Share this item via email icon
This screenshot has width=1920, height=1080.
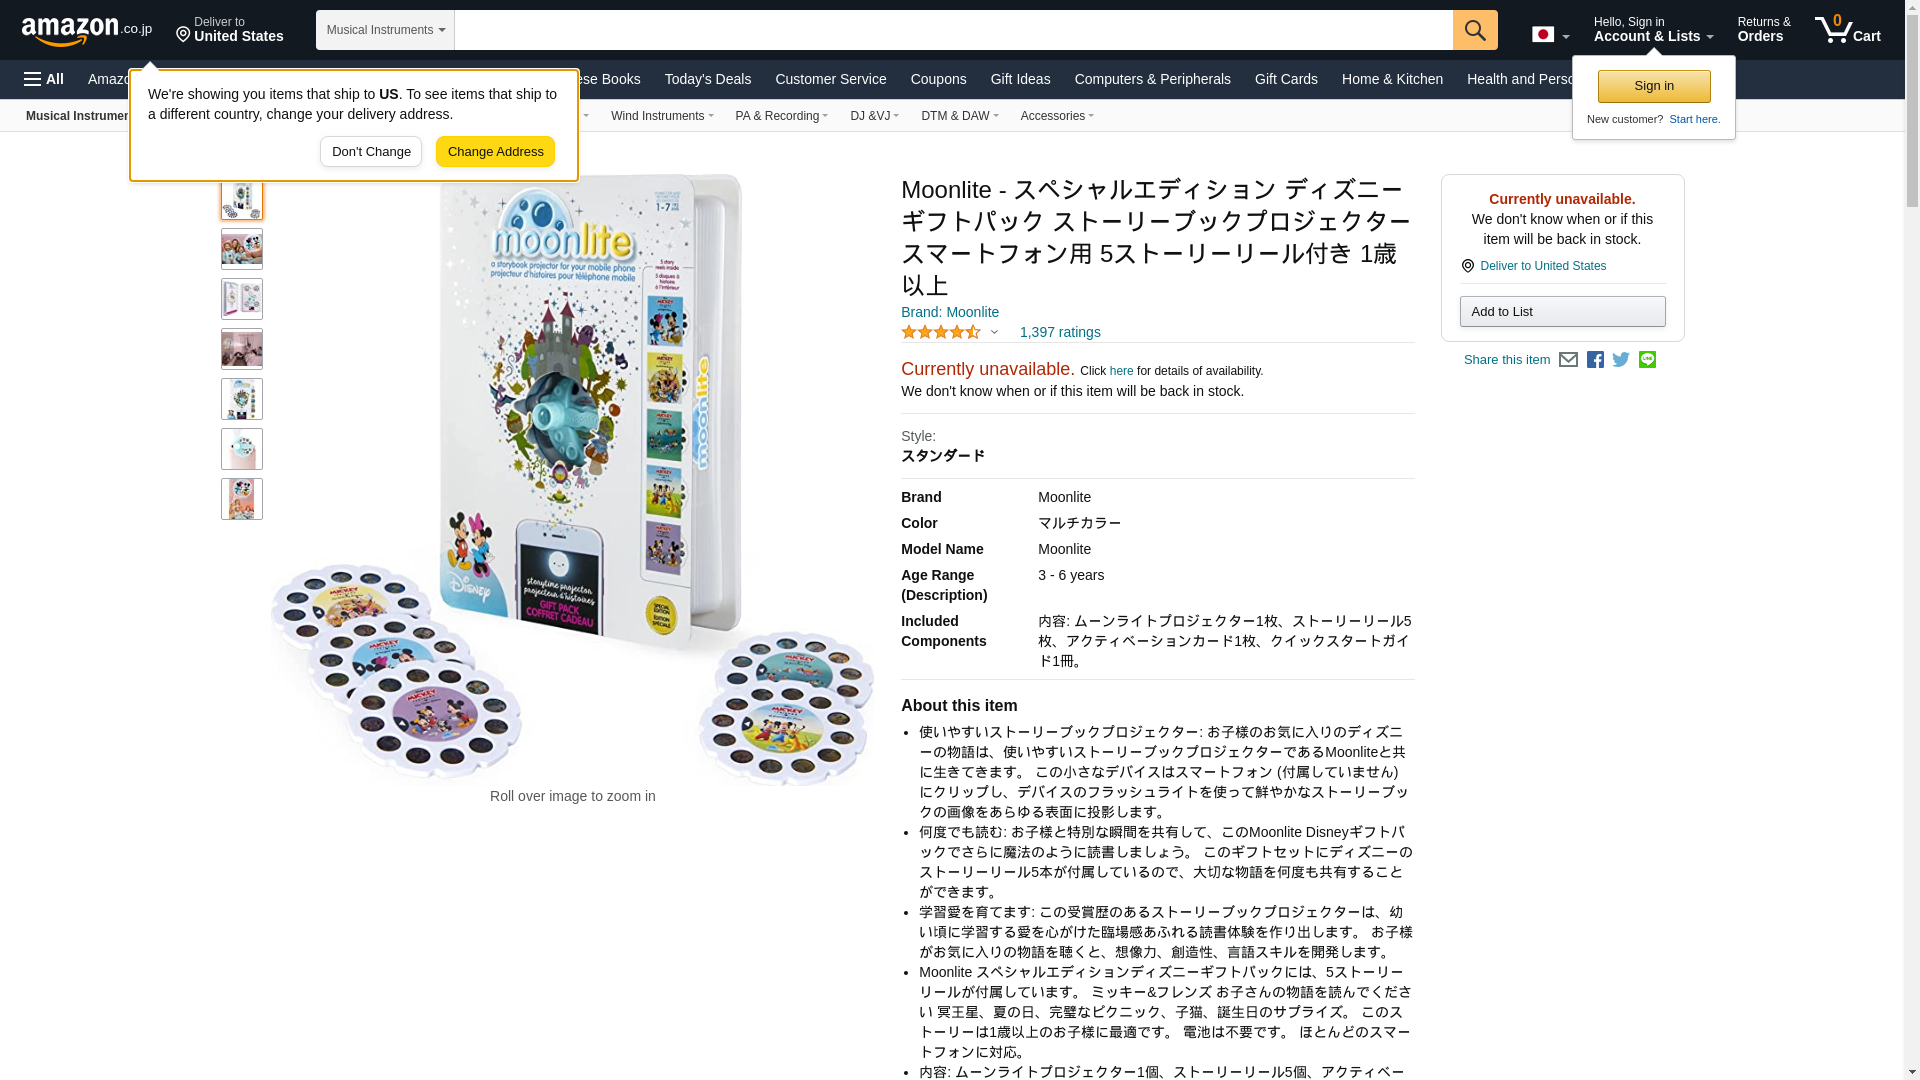pyautogui.click(x=1568, y=360)
